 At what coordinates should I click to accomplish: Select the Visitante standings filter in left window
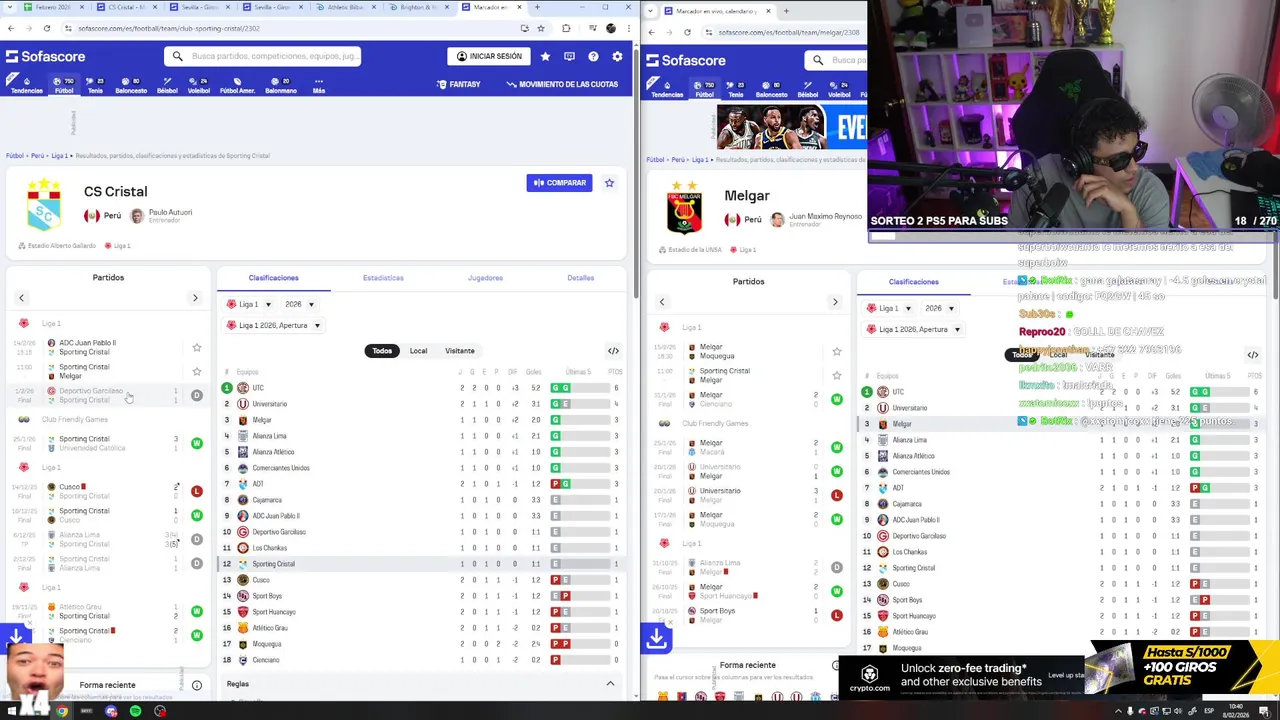click(x=459, y=351)
